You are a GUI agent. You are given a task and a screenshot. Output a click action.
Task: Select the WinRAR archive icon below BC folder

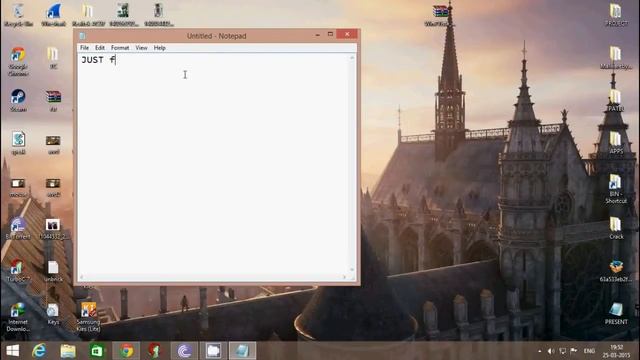[53, 101]
